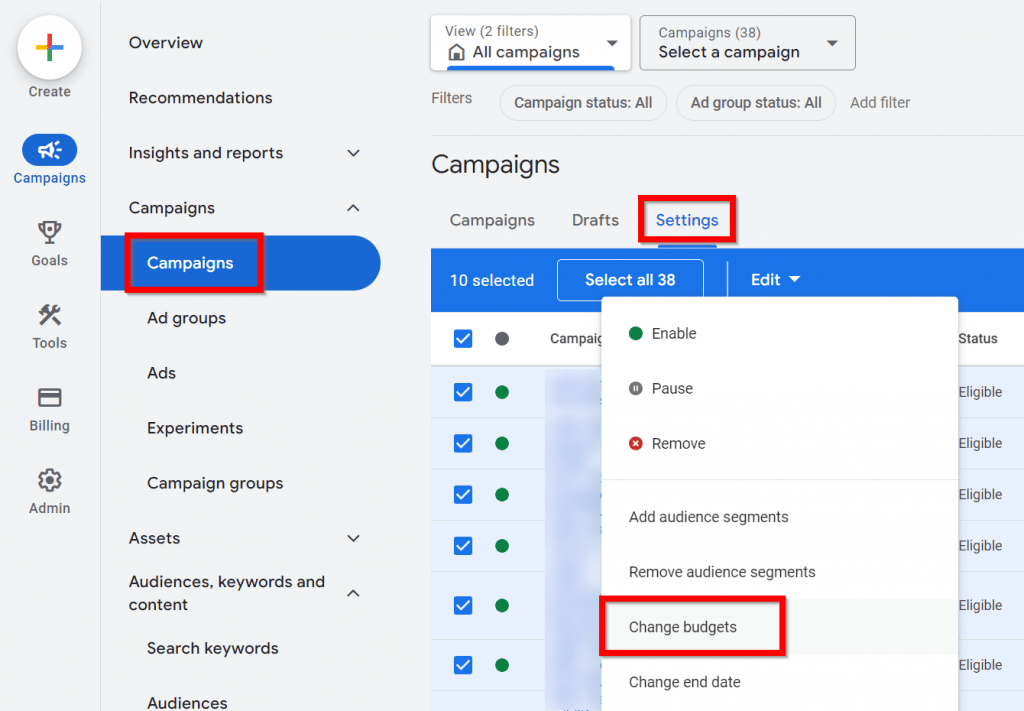This screenshot has height=711, width=1024.
Task: Open Billing via the credit card icon
Action: 50,398
